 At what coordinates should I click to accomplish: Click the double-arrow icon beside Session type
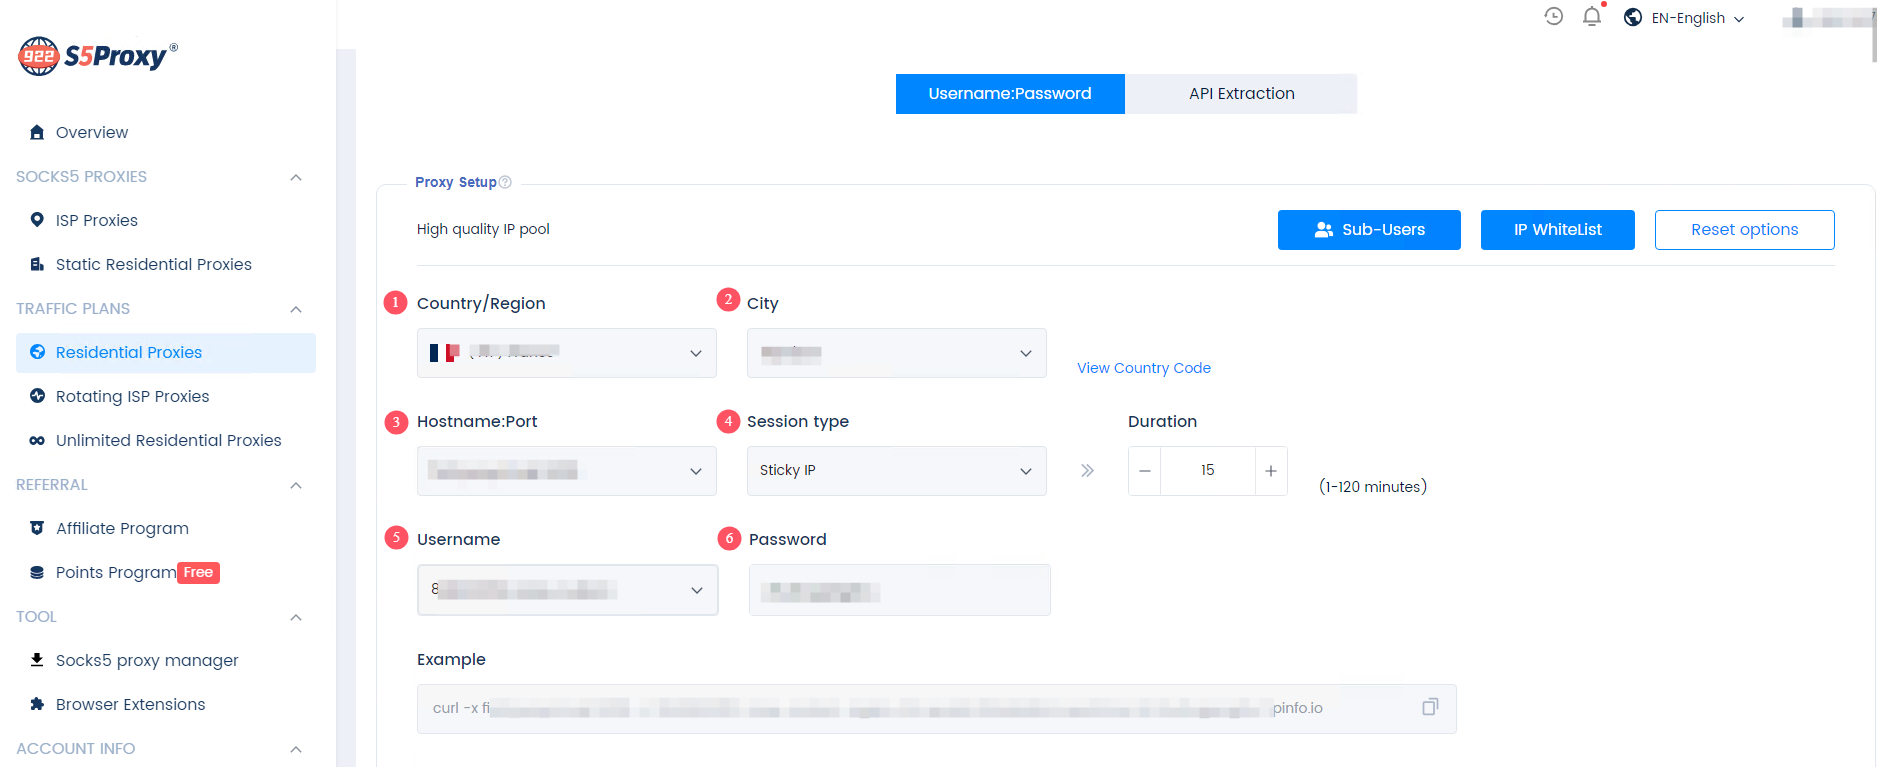[x=1087, y=471]
